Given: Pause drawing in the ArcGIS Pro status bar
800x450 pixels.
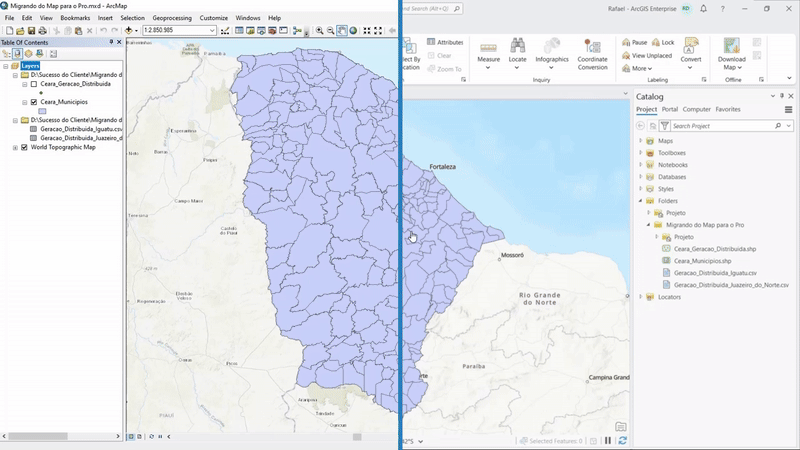Looking at the screenshot, I should click(x=608, y=440).
